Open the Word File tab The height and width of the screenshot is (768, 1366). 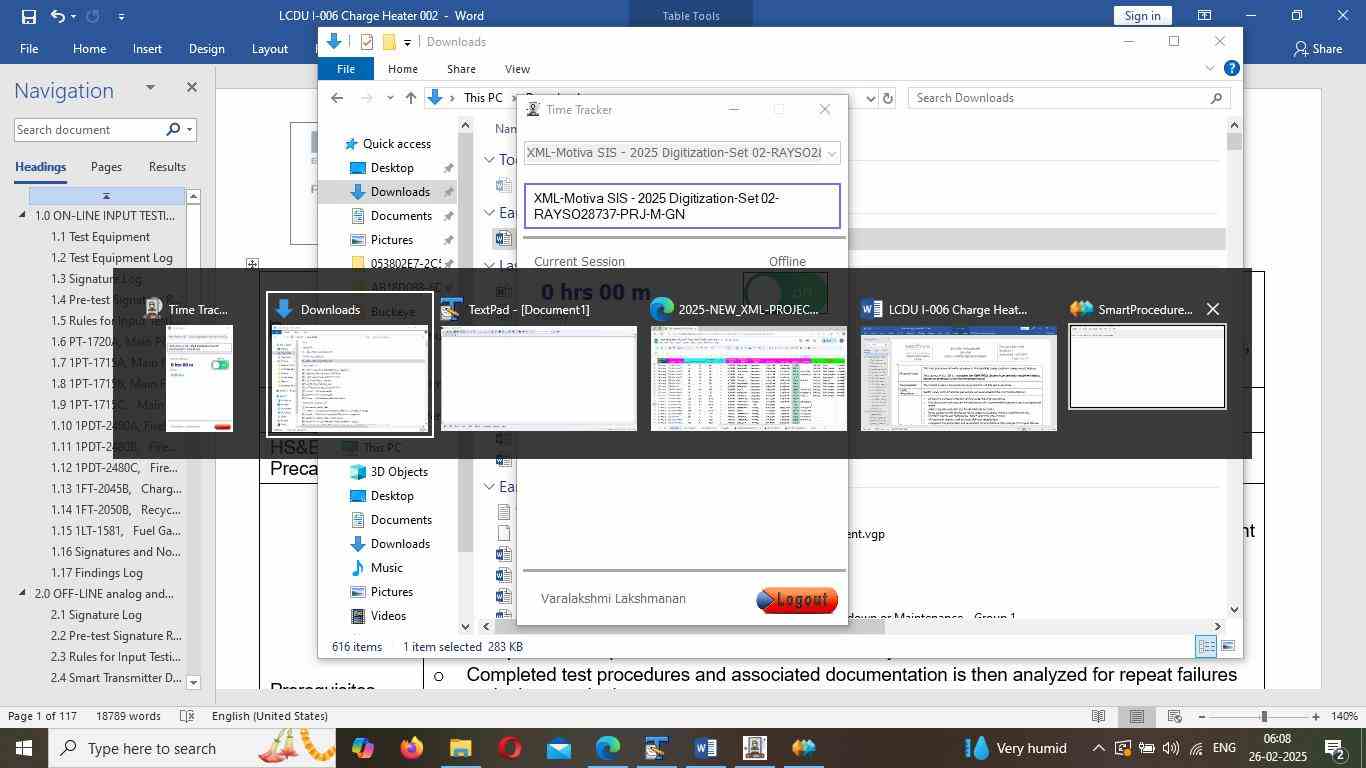29,49
